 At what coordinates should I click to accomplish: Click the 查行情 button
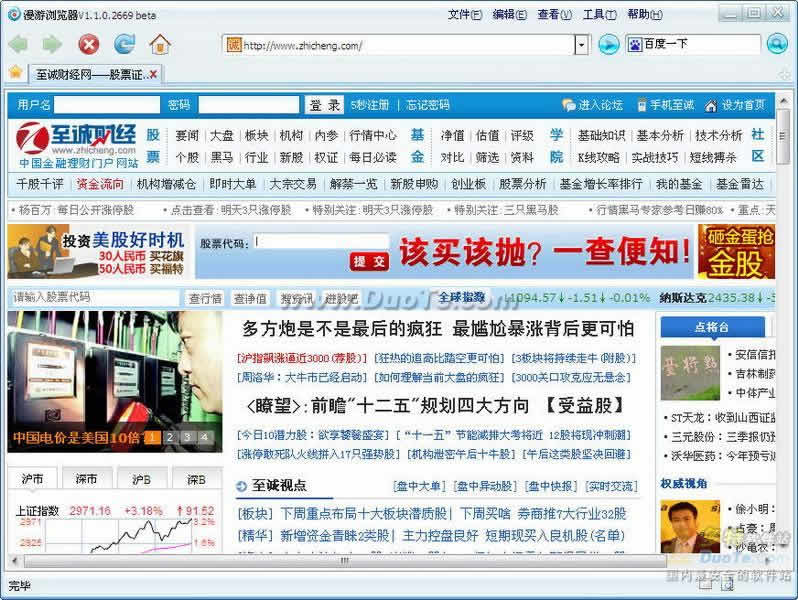click(205, 298)
